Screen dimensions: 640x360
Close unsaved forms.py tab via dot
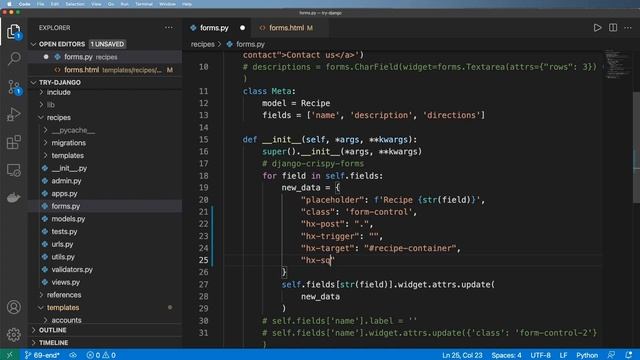(242, 28)
